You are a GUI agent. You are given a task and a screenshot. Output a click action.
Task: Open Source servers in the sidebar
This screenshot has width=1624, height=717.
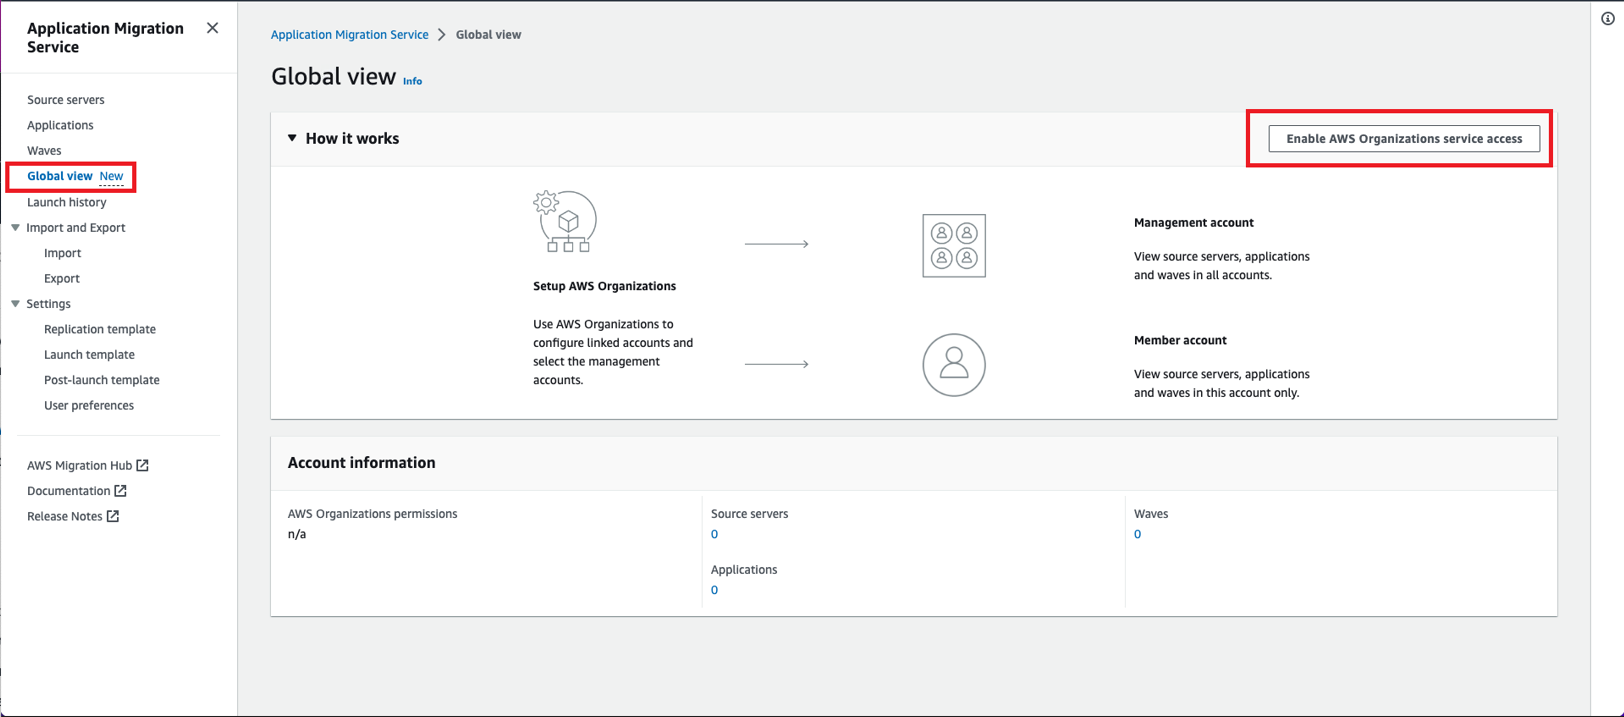66,100
